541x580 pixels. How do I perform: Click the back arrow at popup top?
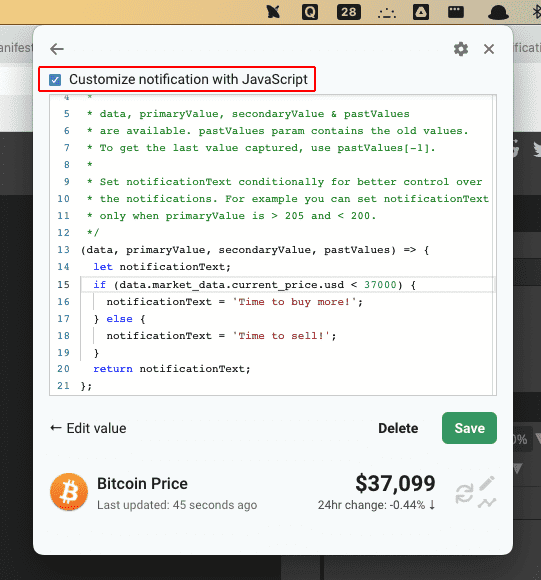pos(57,49)
